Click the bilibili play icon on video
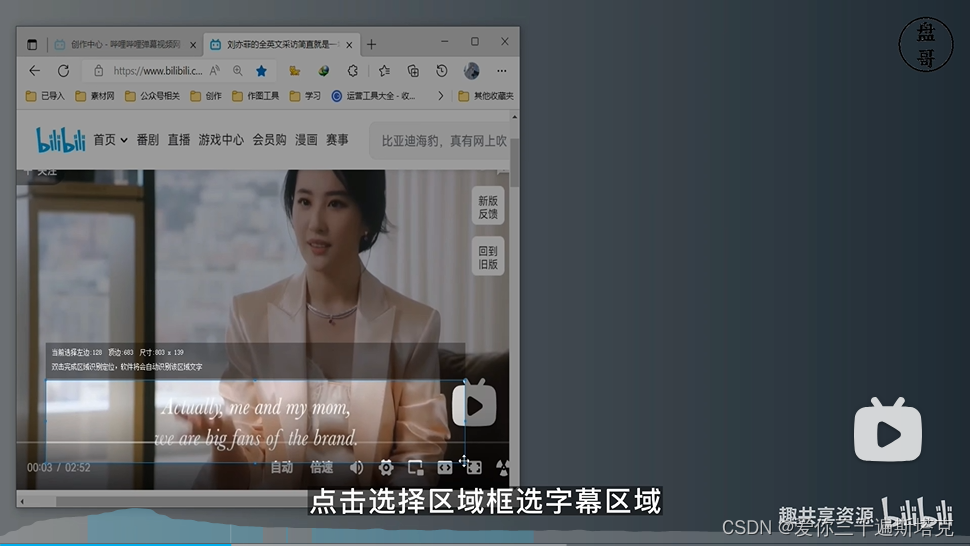The width and height of the screenshot is (970, 547). point(474,405)
